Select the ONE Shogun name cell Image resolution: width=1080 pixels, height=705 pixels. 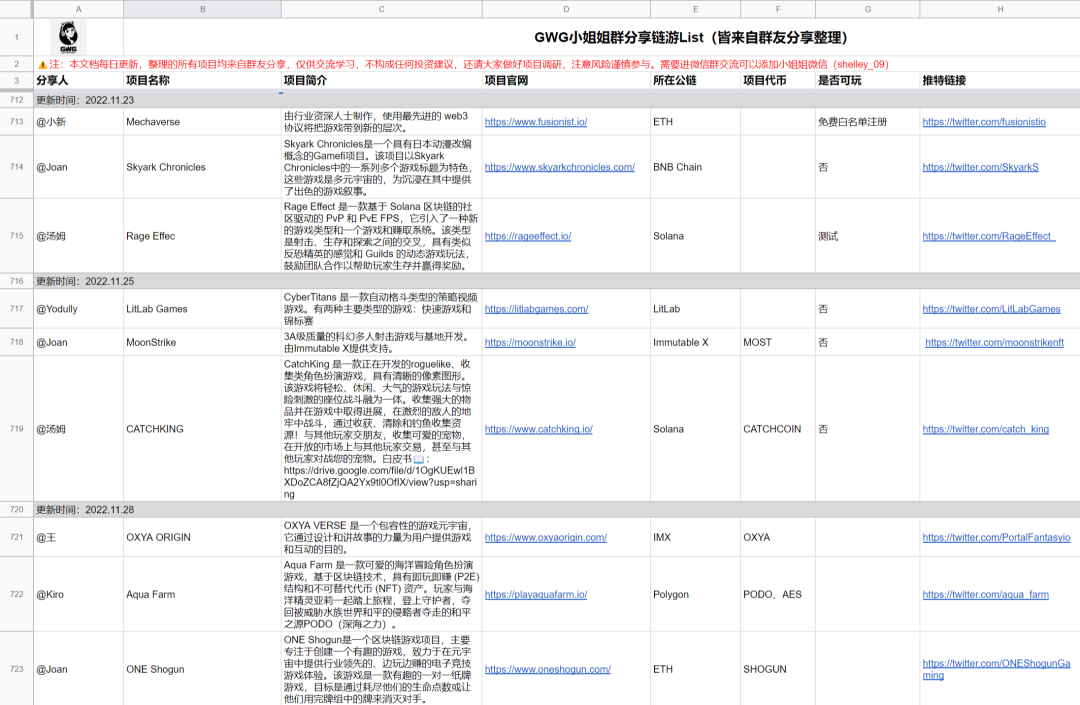pyautogui.click(x=202, y=669)
